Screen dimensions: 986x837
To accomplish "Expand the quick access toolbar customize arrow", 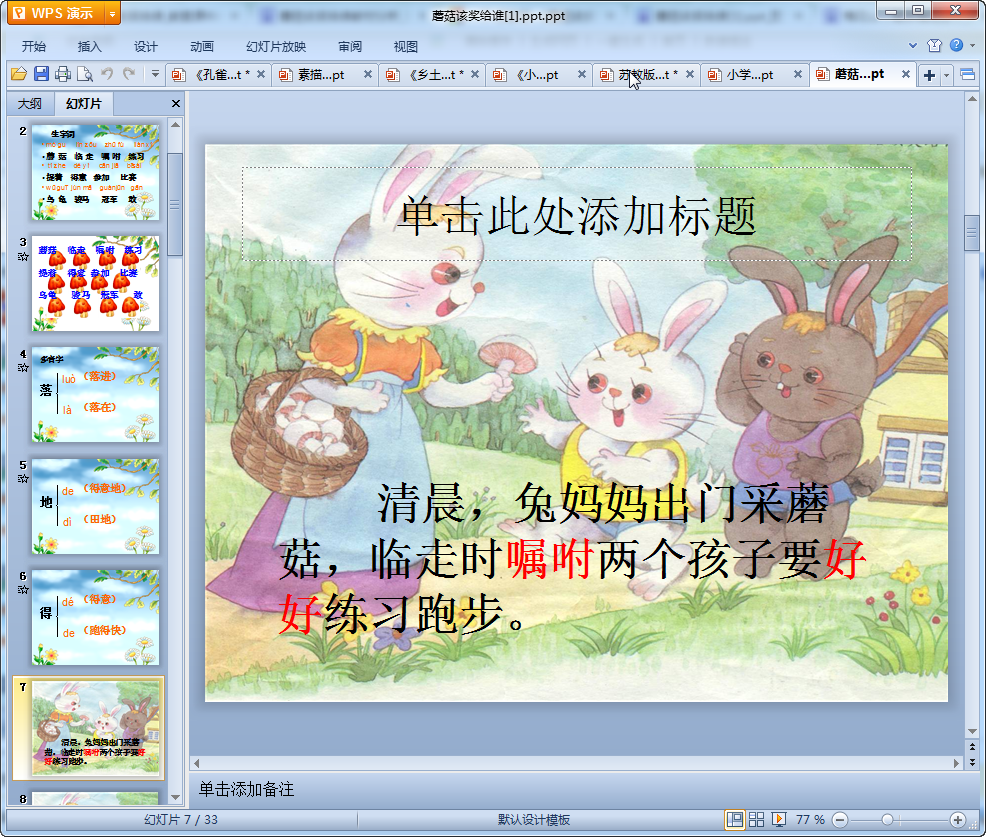I will (155, 74).
